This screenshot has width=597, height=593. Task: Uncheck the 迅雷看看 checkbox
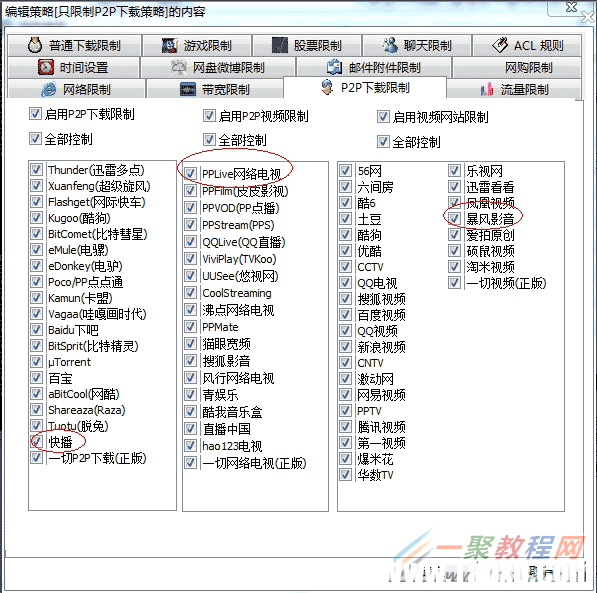[454, 187]
